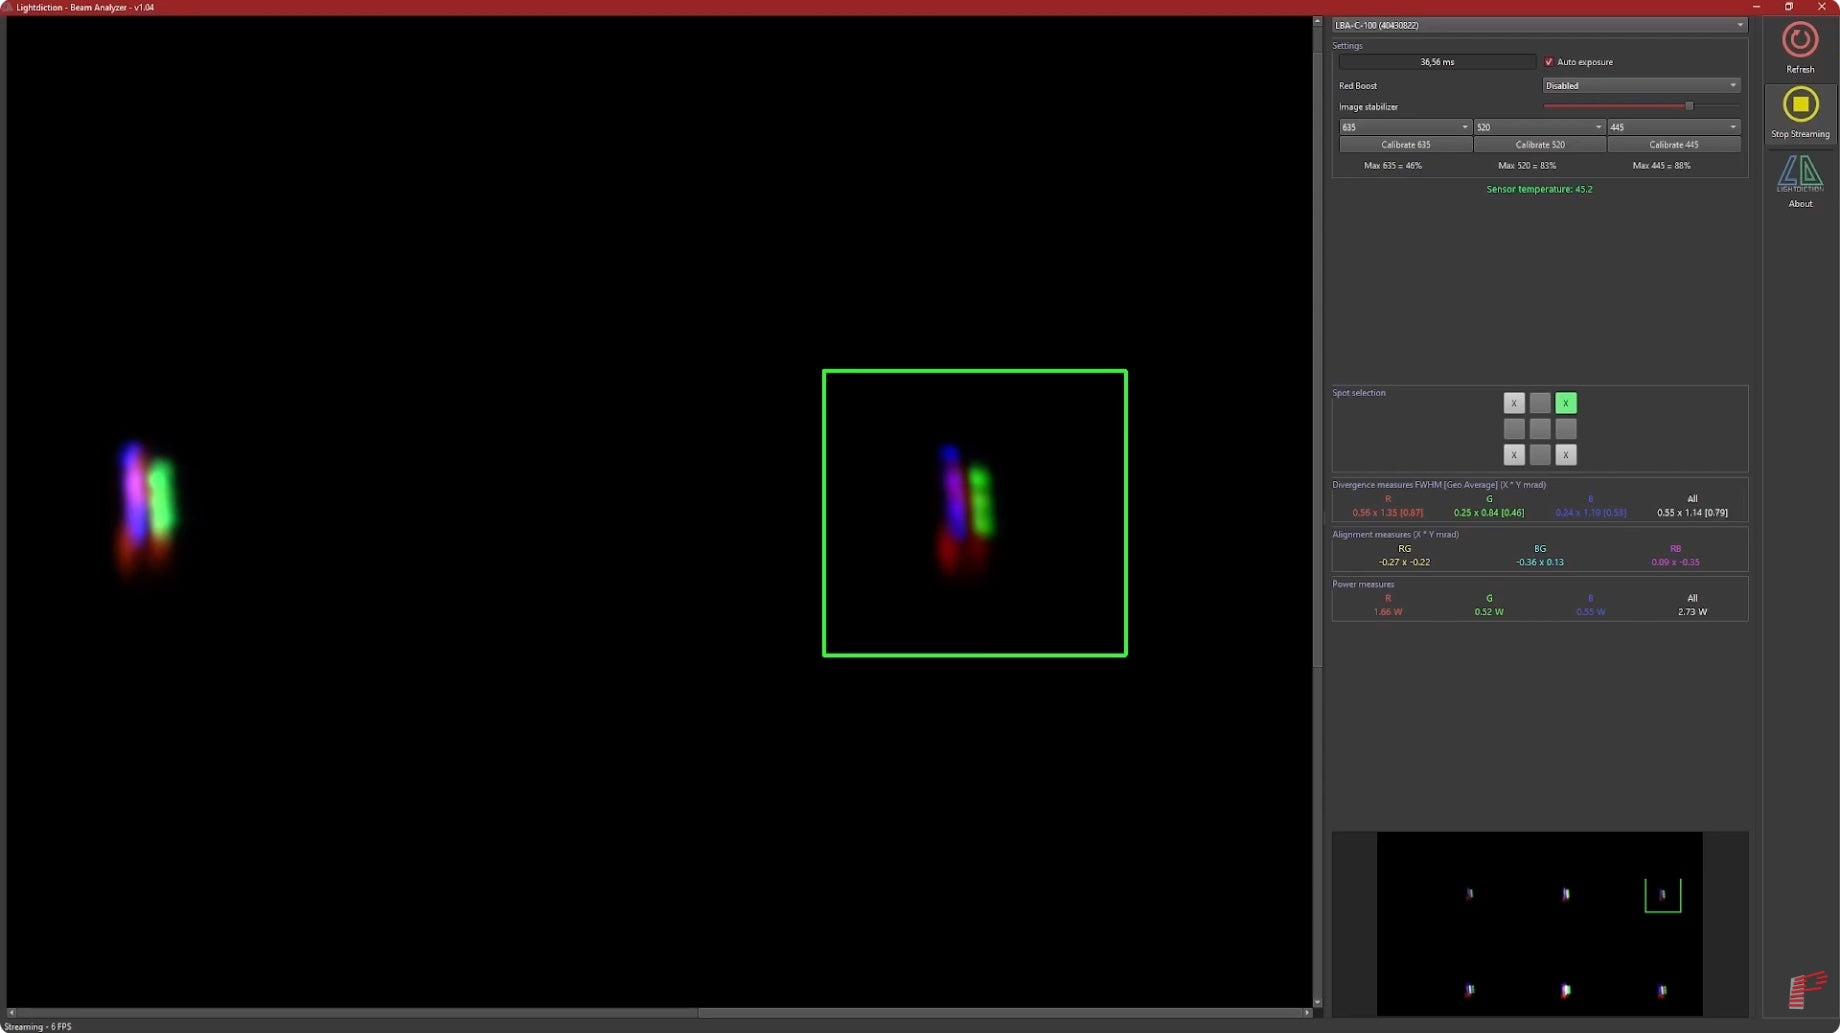Click red divergence value 0.56 x 1.35

(1387, 513)
